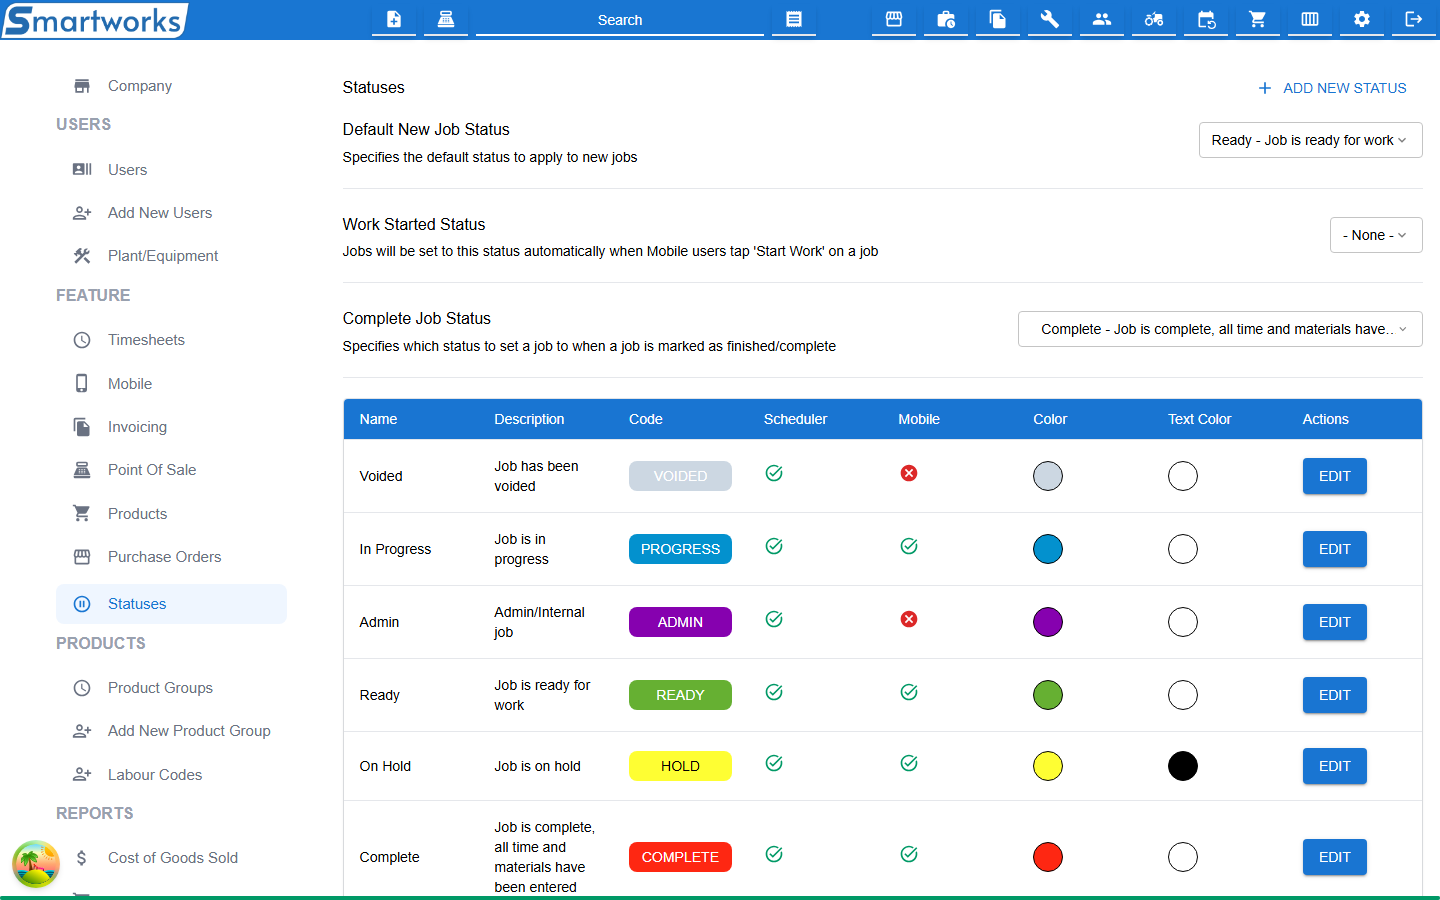Go to Purchase Orders in sidebar

[164, 557]
